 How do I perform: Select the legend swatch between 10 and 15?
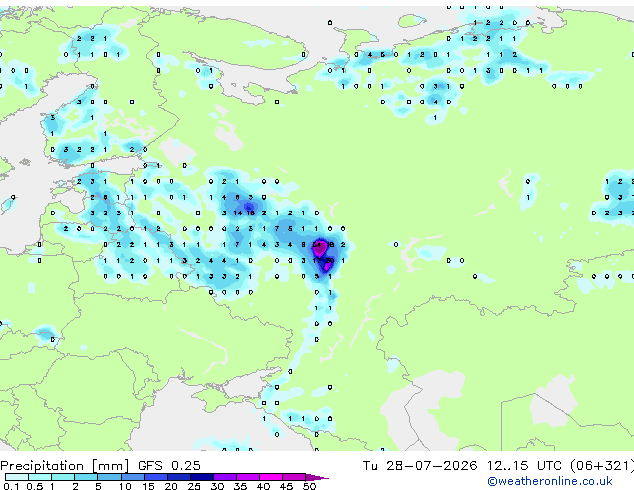pyautogui.click(x=133, y=477)
